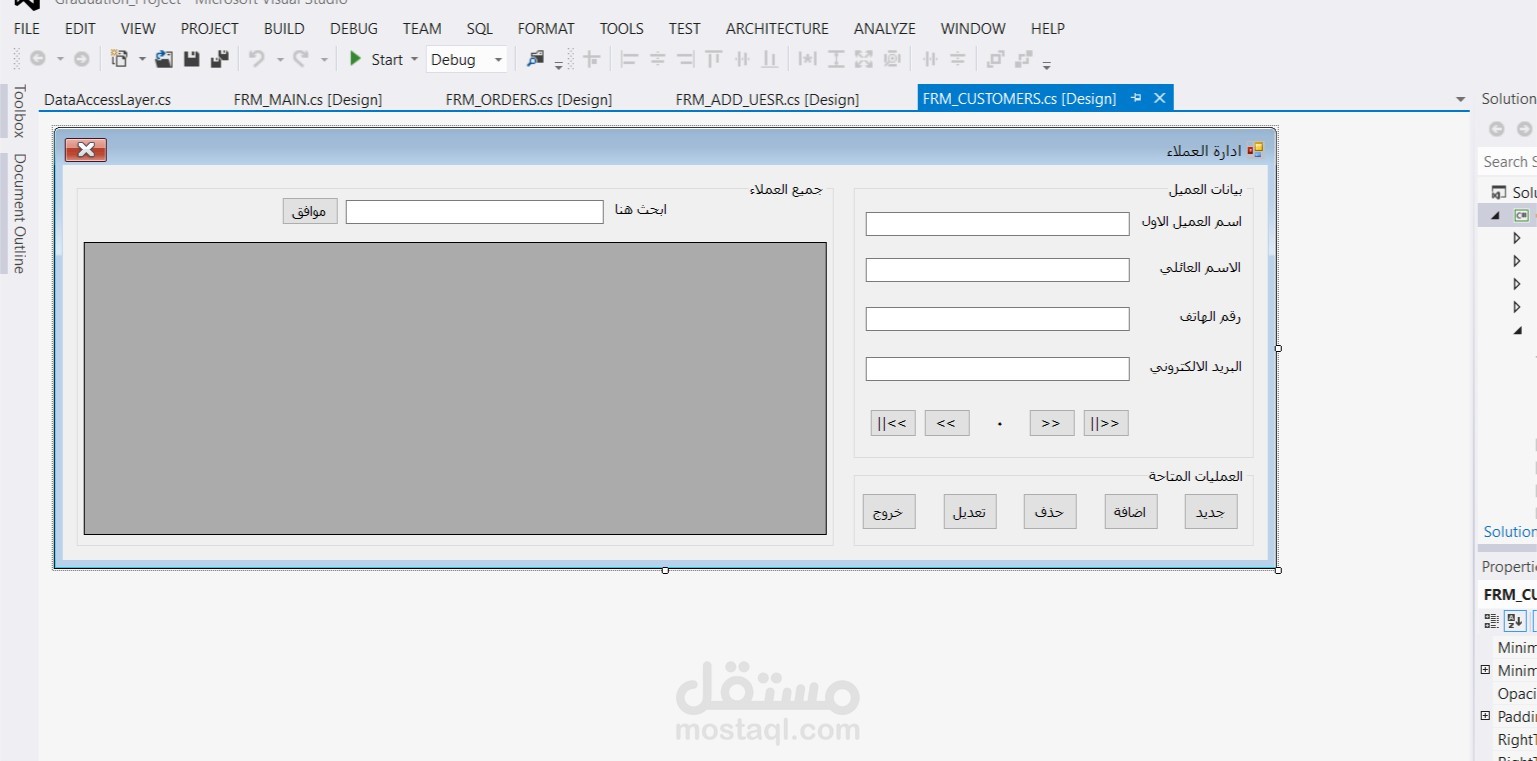The height and width of the screenshot is (761, 1537).
Task: Click the موافق search button on form
Action: click(x=310, y=211)
